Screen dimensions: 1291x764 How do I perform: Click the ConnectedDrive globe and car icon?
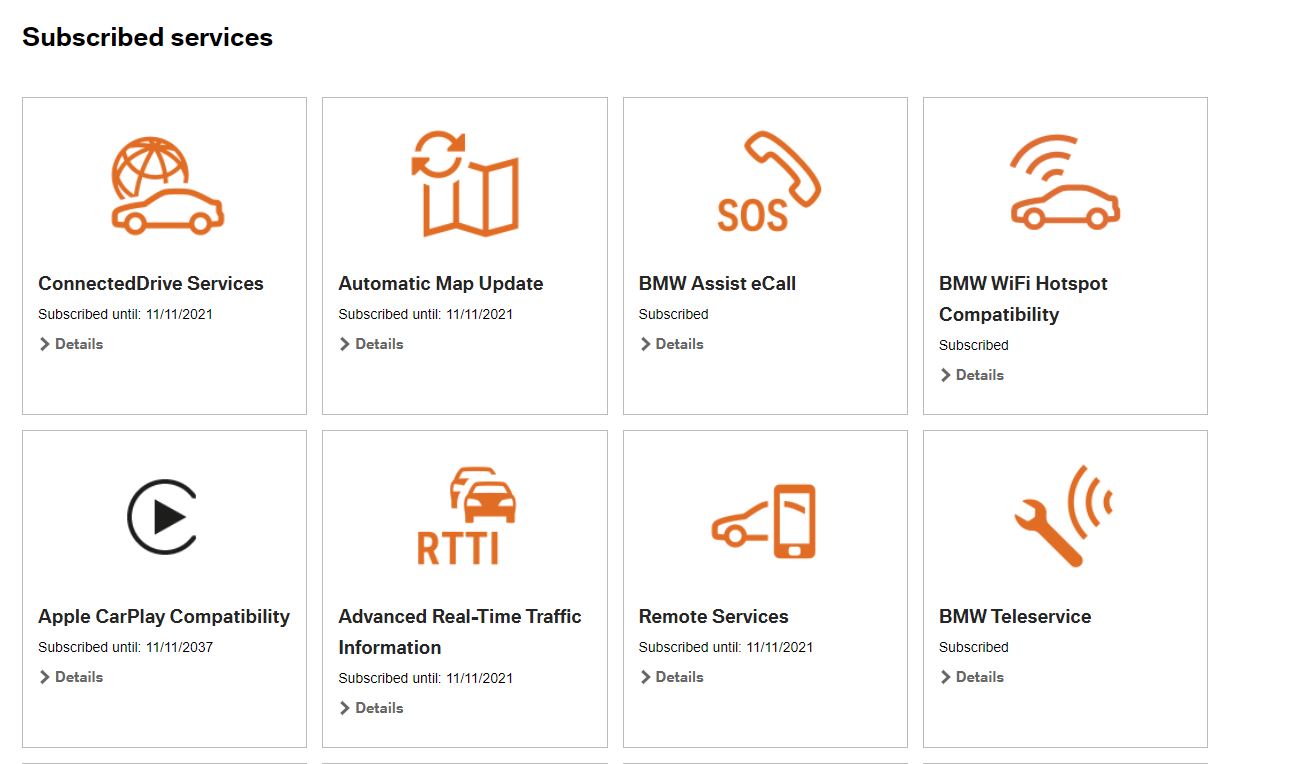[167, 186]
